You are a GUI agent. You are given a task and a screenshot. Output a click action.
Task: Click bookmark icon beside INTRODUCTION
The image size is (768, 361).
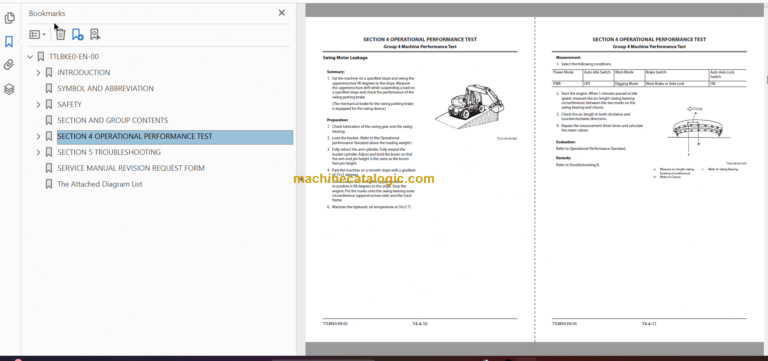(x=48, y=72)
